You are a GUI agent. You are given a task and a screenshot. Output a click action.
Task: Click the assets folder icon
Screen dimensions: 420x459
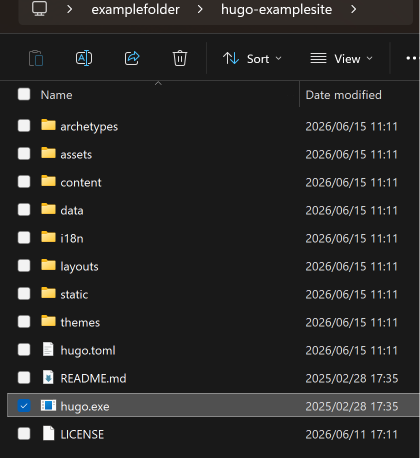pyautogui.click(x=48, y=153)
